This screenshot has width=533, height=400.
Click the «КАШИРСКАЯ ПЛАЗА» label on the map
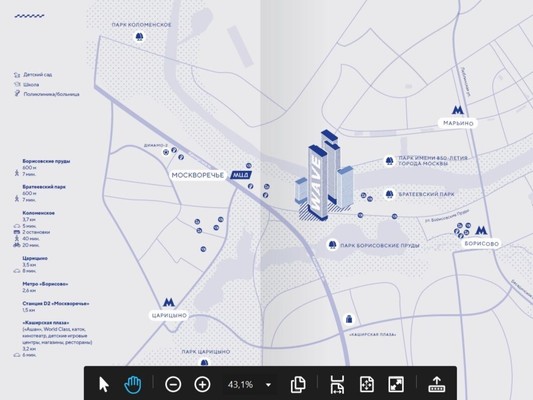click(x=373, y=334)
